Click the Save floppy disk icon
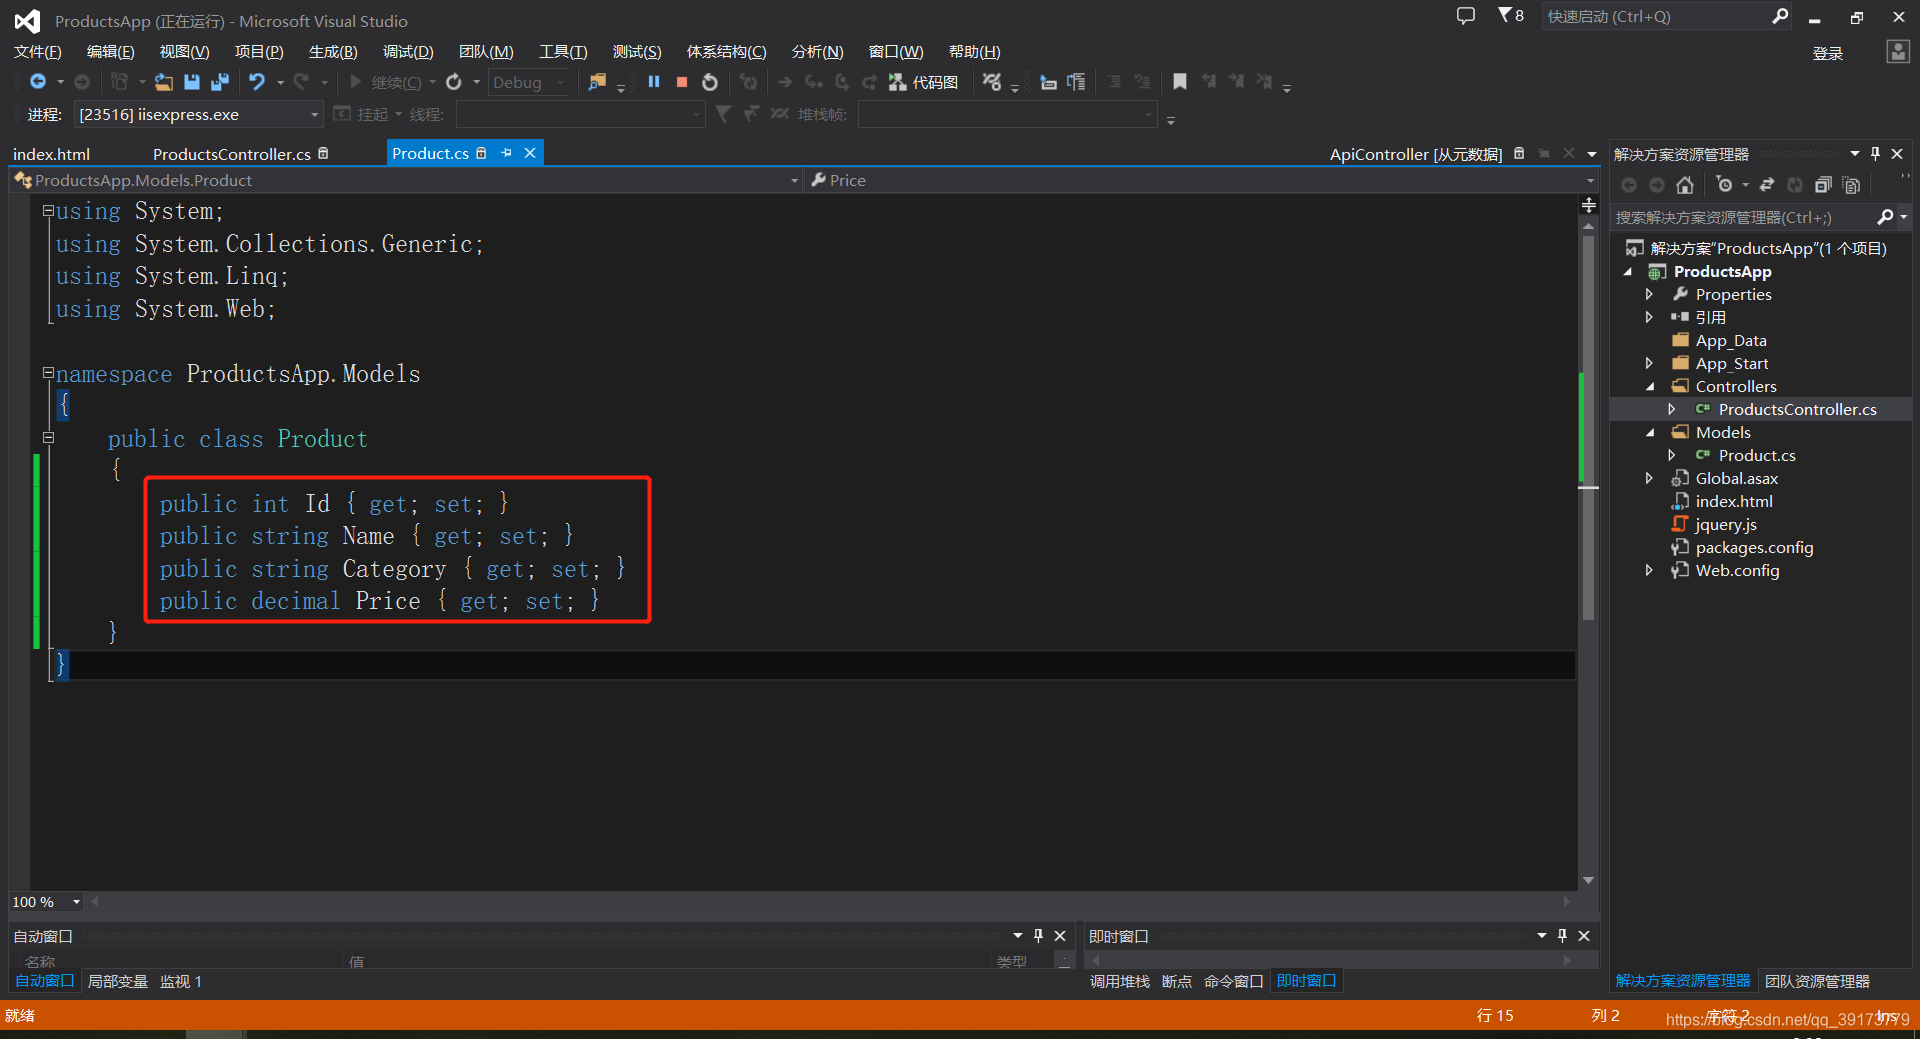 (192, 82)
